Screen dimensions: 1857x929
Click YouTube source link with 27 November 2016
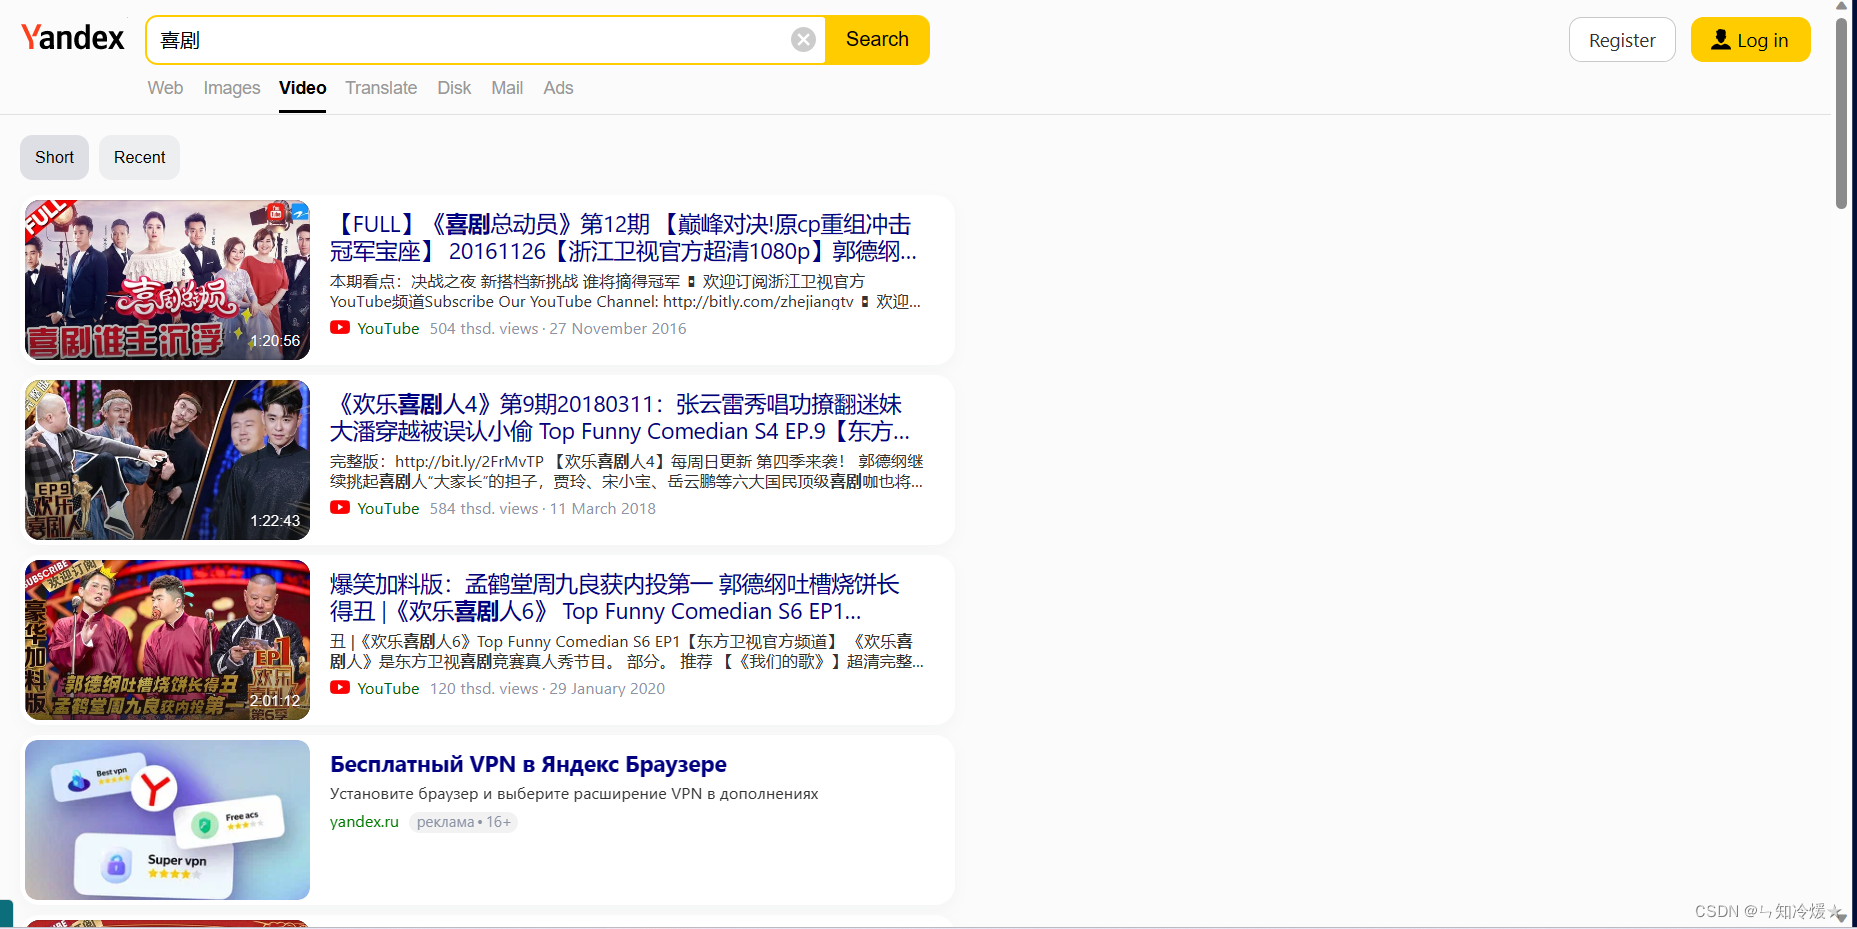[388, 328]
